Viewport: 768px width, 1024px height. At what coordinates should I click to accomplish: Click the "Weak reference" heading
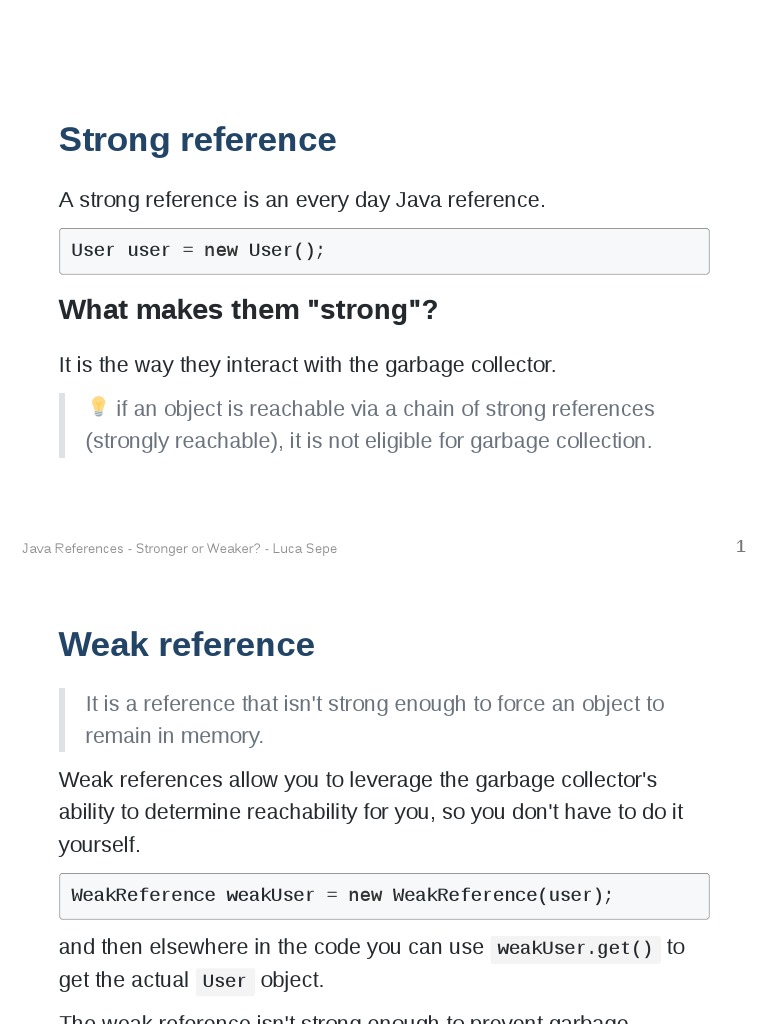pyautogui.click(x=186, y=645)
